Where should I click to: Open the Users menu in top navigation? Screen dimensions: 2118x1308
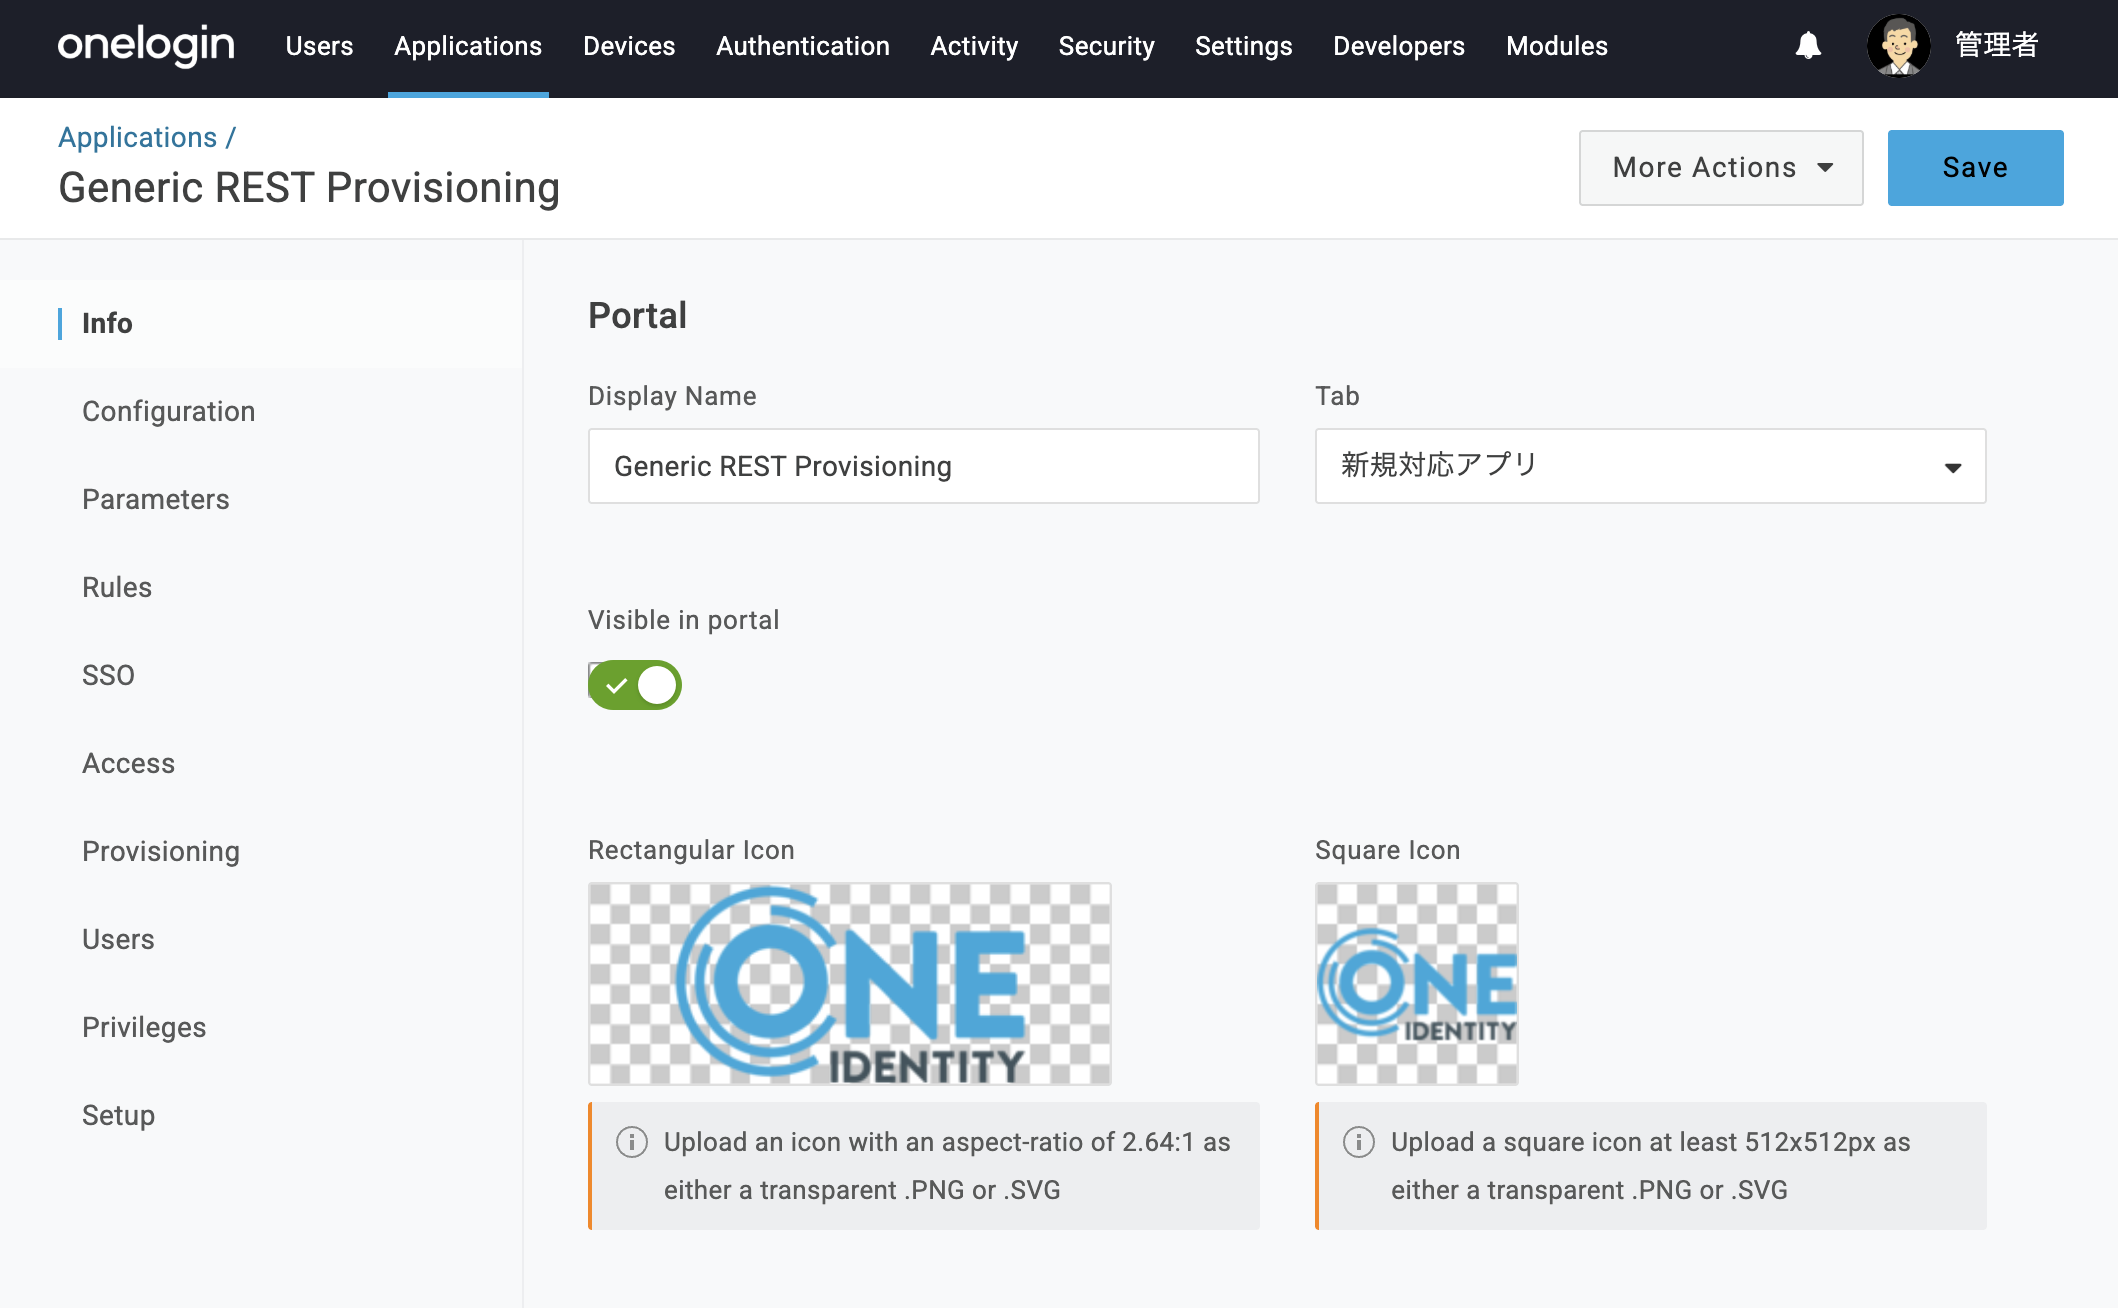coord(319,46)
